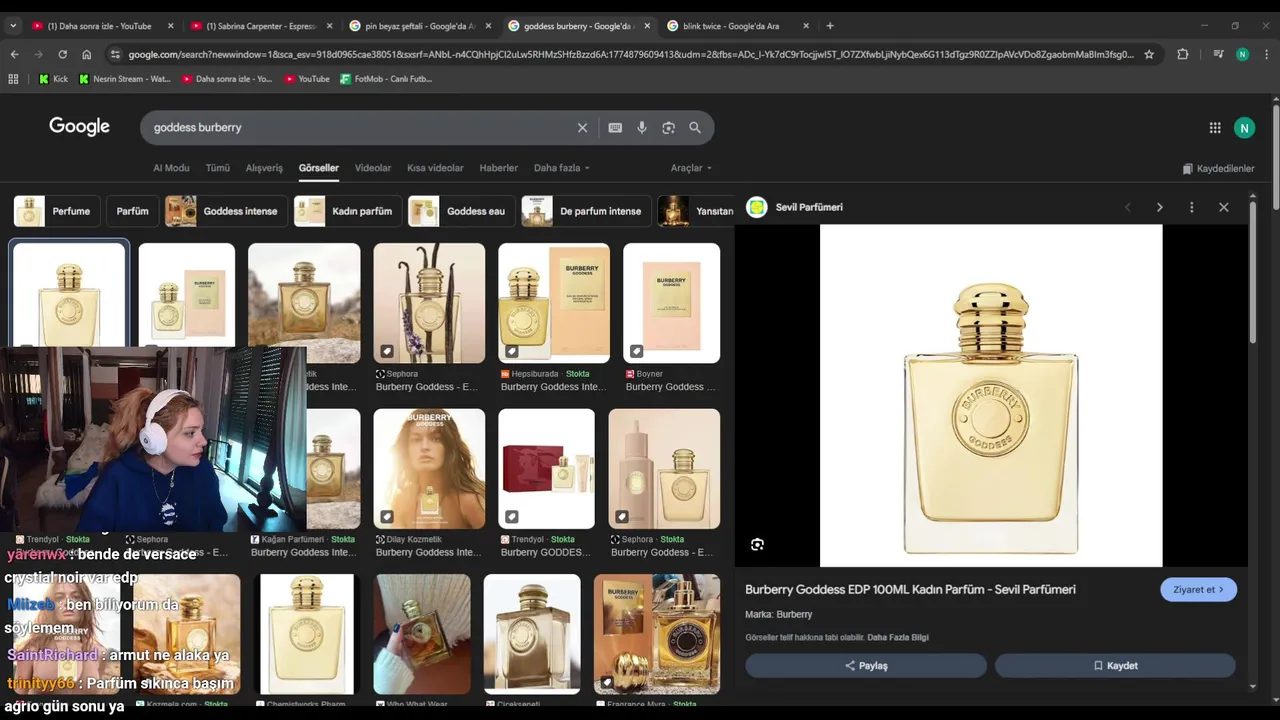Open the bookmarks apps grid icon
1280x720 pixels.
pos(14,79)
